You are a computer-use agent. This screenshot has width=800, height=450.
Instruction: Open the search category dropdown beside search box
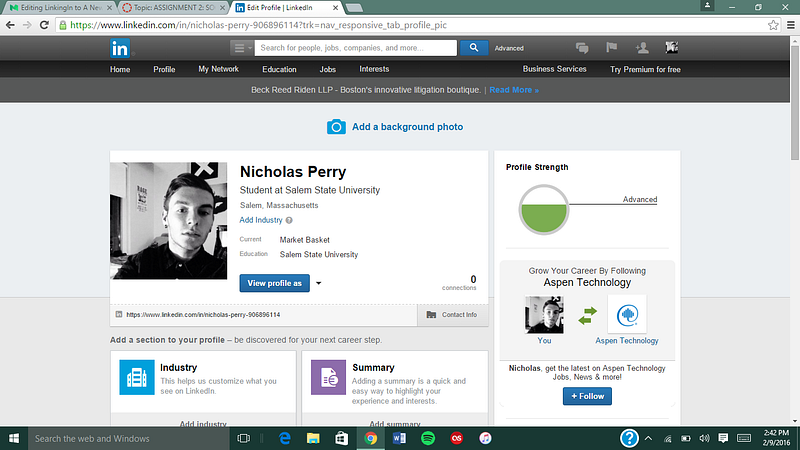(241, 48)
